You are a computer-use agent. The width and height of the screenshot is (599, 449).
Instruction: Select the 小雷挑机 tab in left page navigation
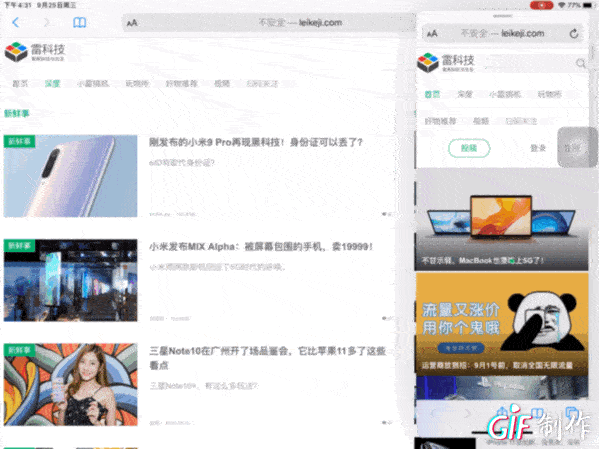(93, 83)
